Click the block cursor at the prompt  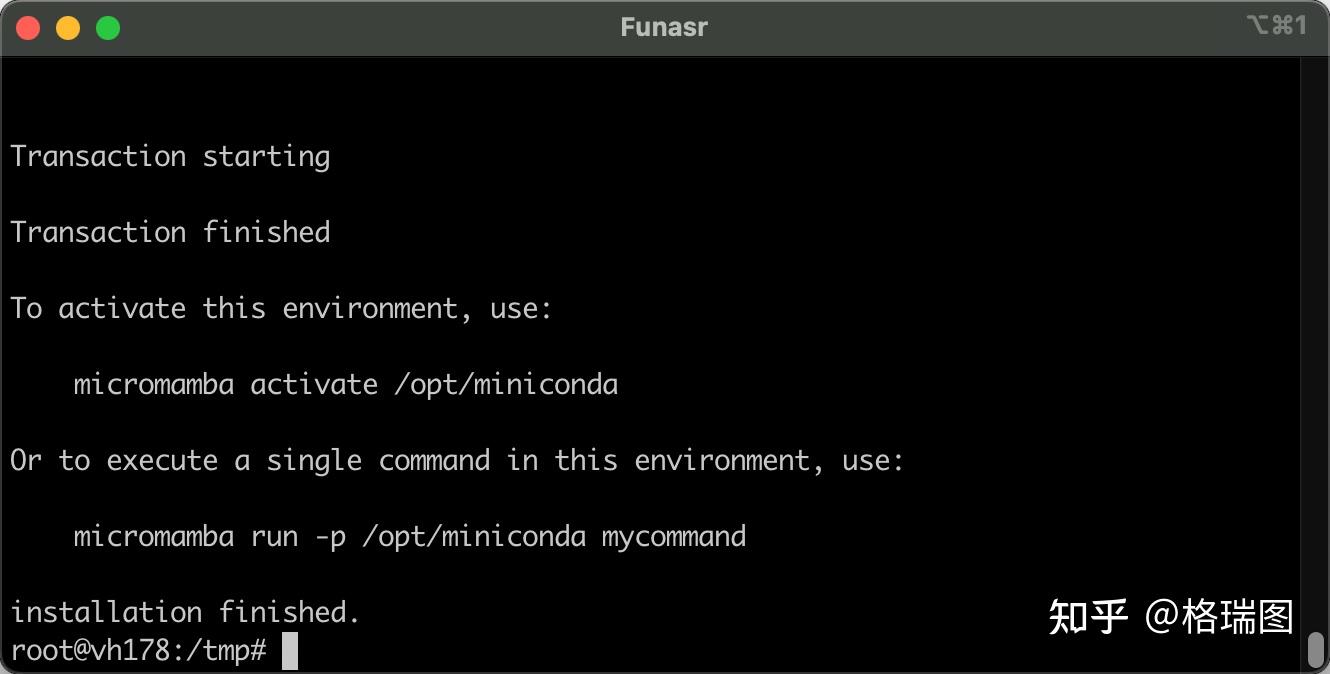coord(290,650)
